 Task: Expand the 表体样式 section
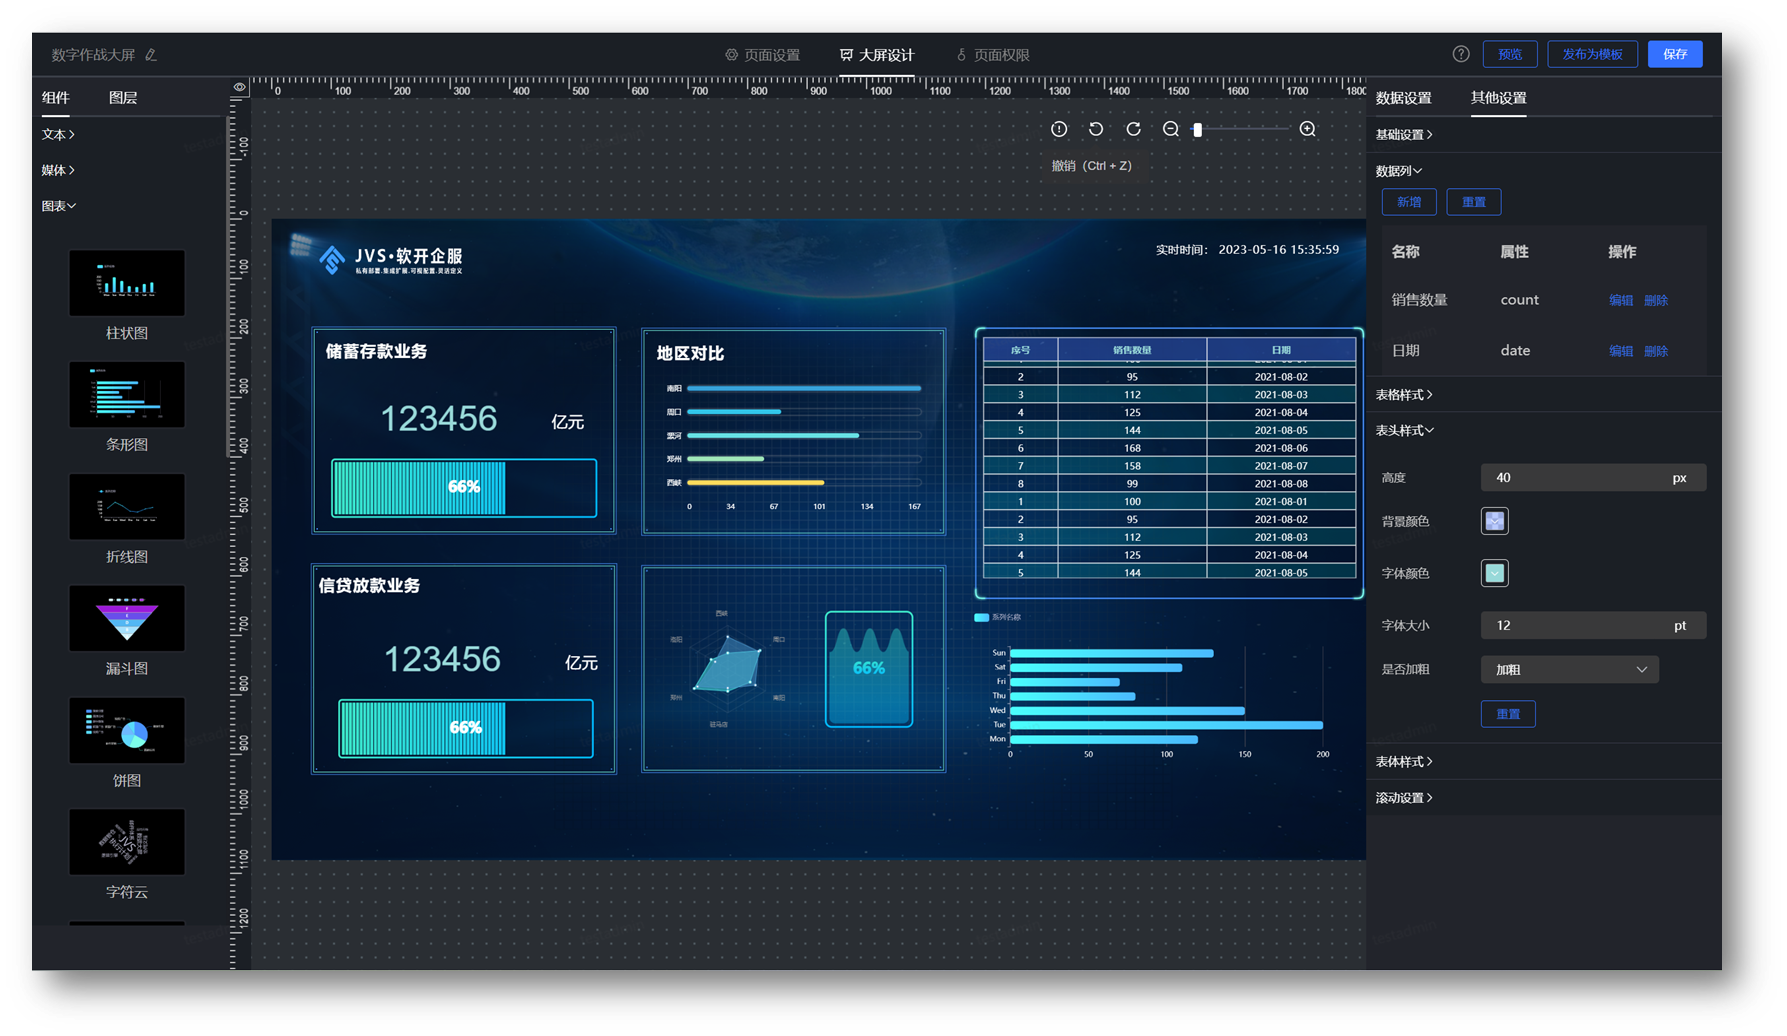coord(1403,761)
